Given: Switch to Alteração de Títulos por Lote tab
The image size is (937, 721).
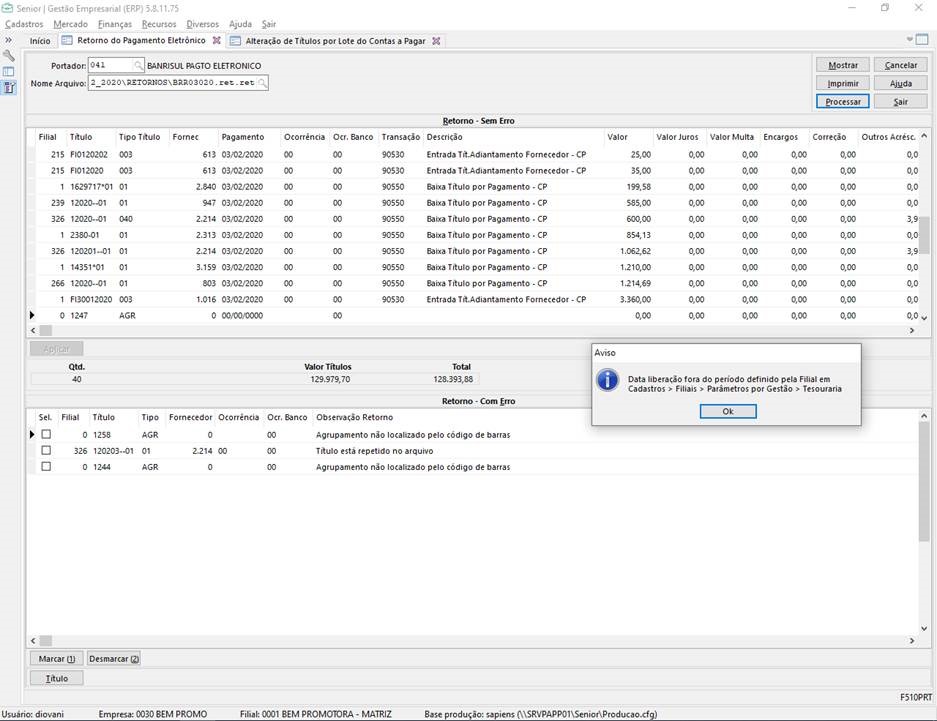Looking at the screenshot, I should click(x=335, y=41).
